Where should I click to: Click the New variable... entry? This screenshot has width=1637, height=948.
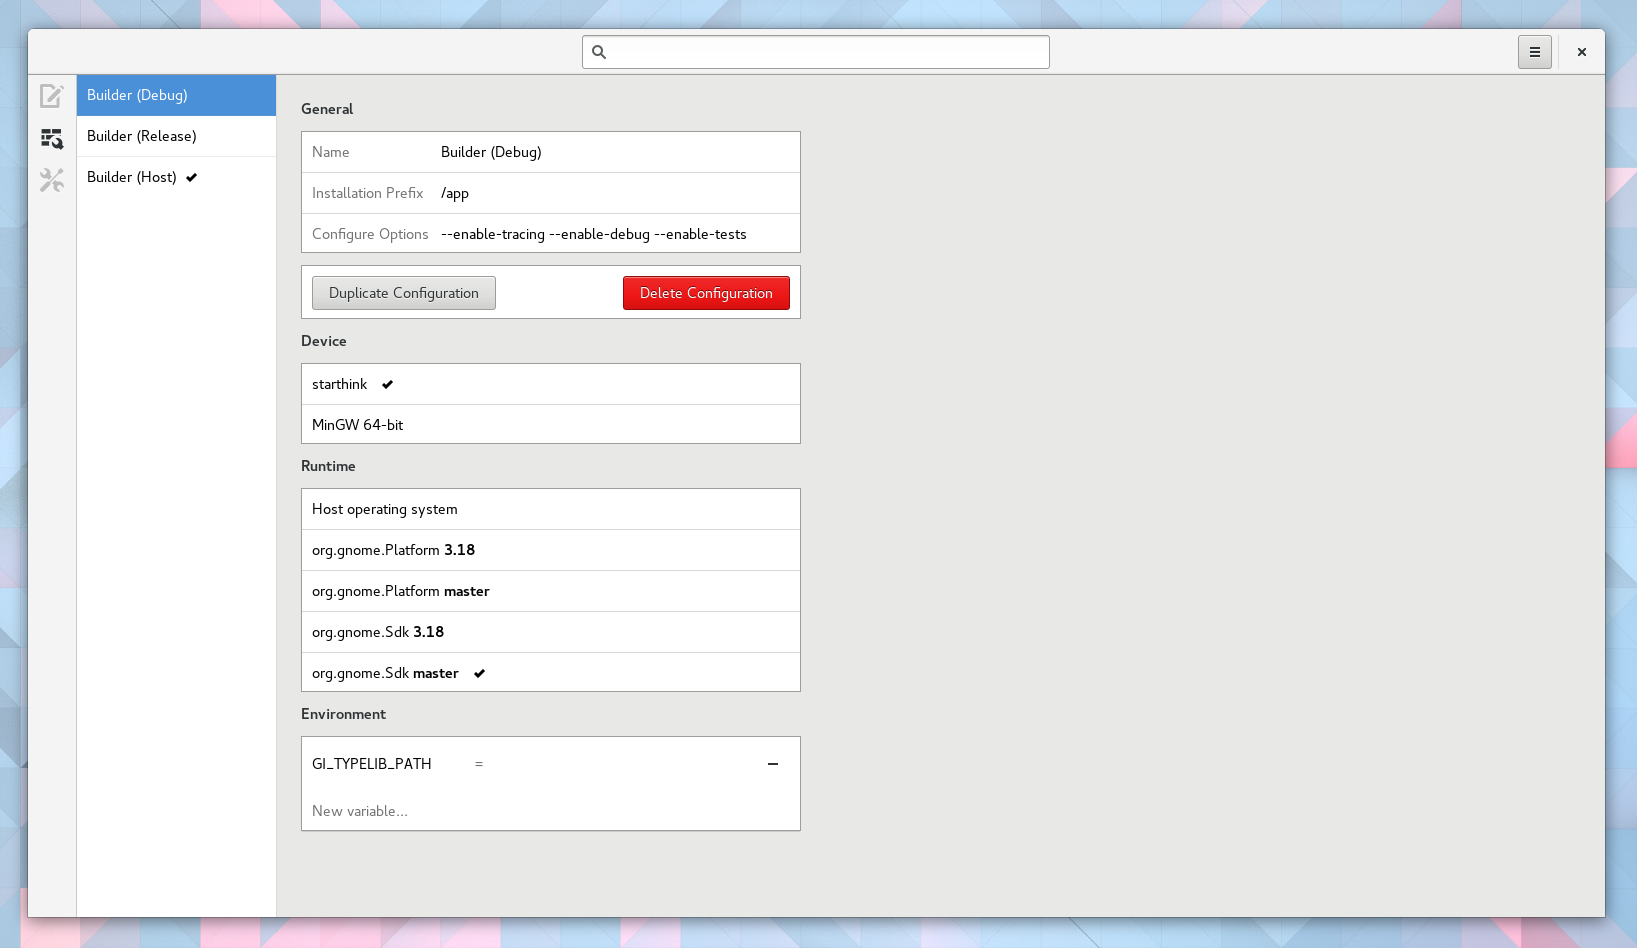[360, 811]
